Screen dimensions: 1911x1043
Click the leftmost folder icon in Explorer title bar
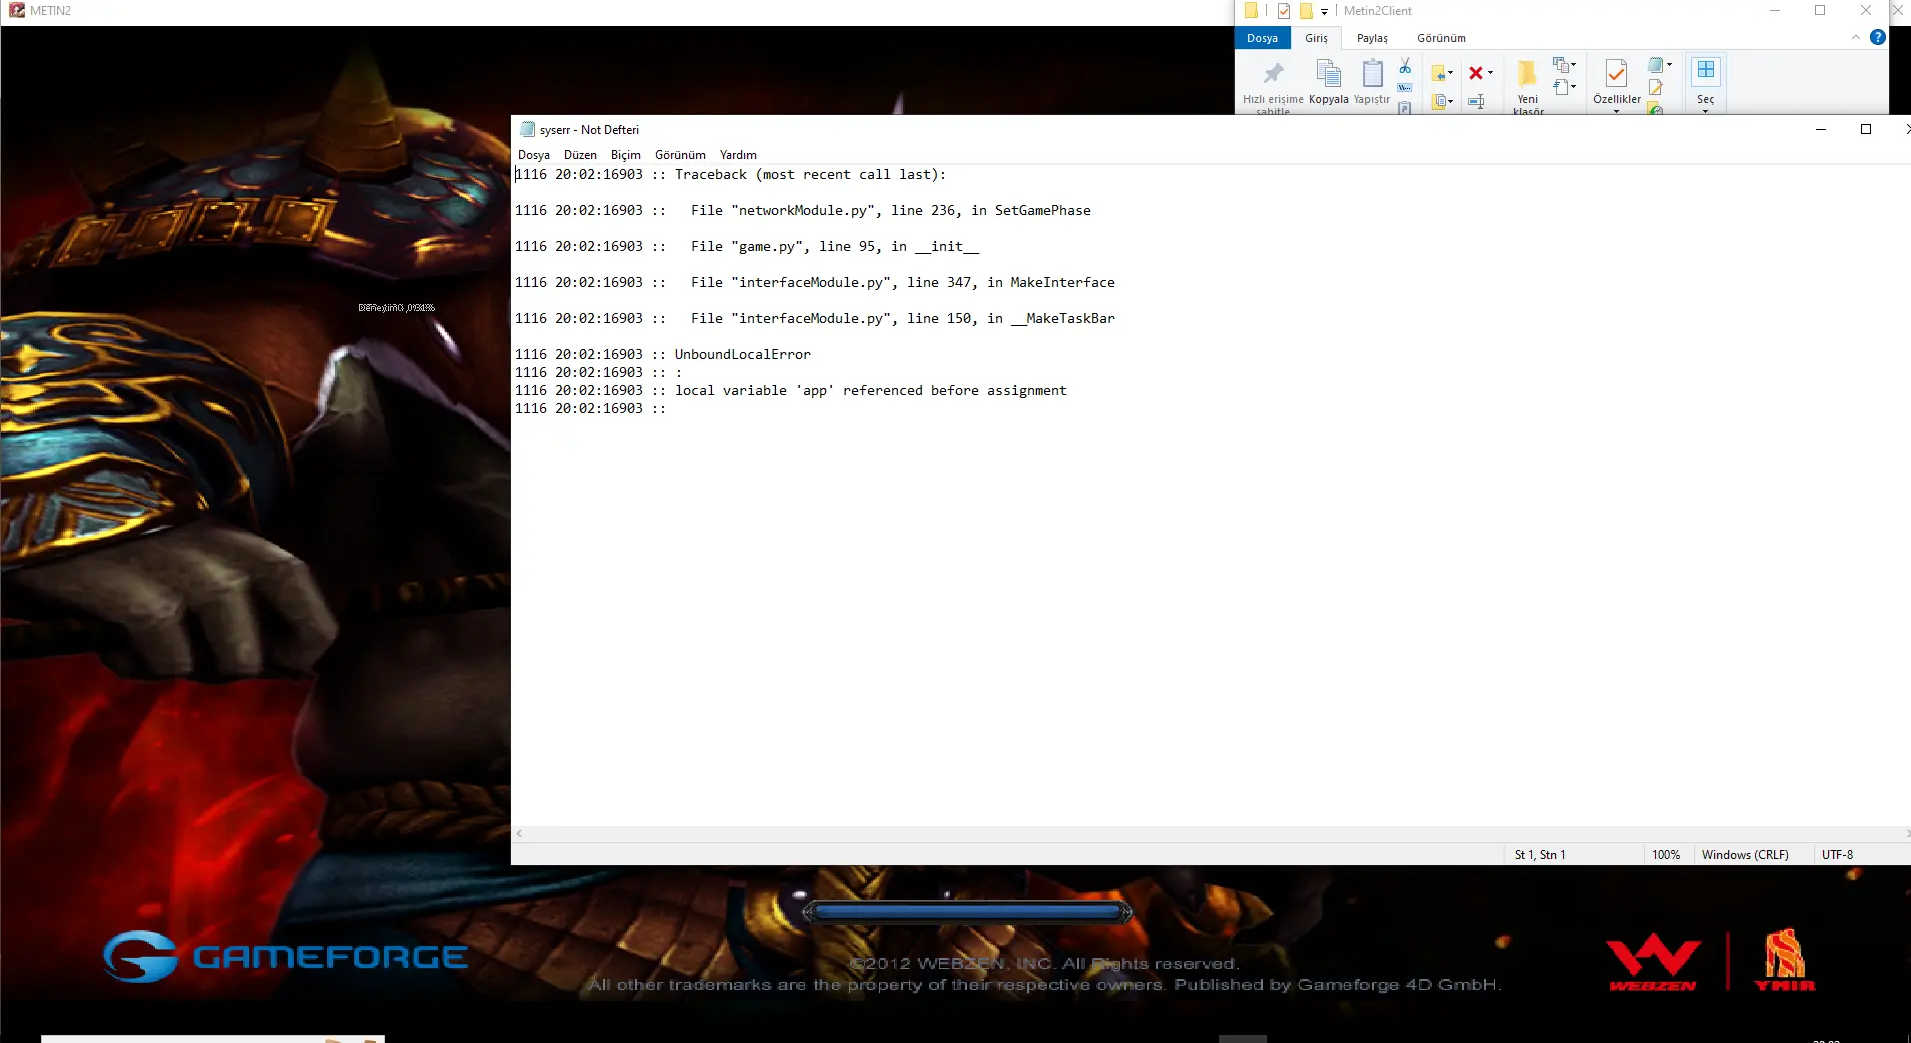pos(1251,11)
